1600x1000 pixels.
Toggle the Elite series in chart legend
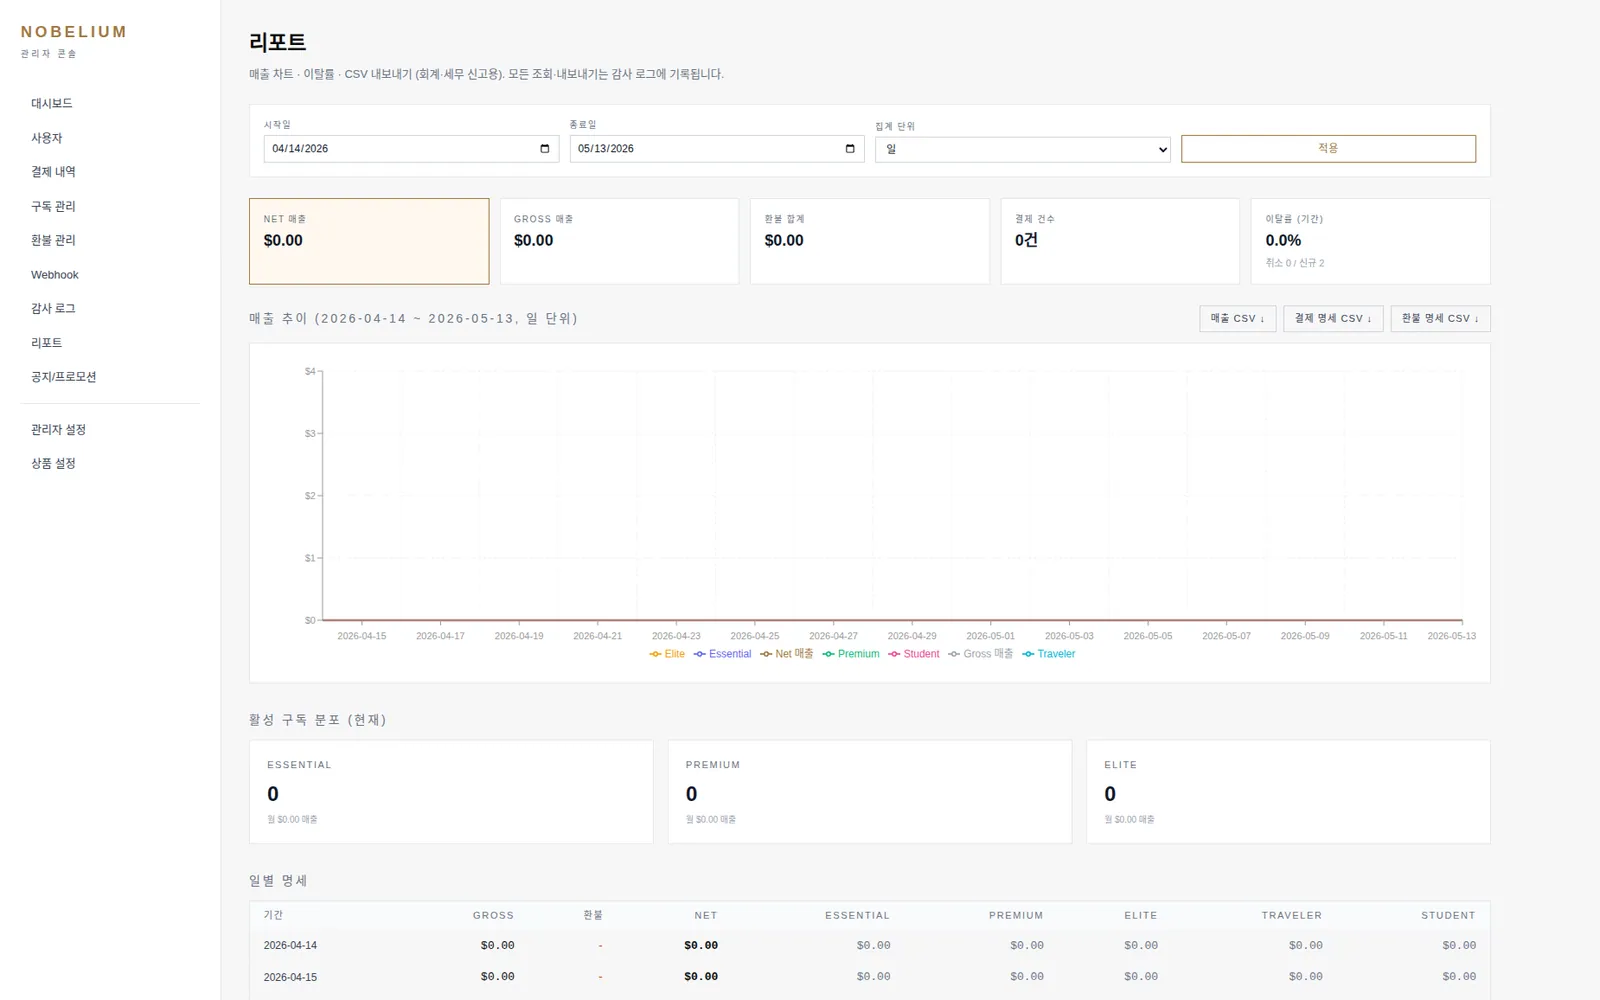(x=667, y=654)
